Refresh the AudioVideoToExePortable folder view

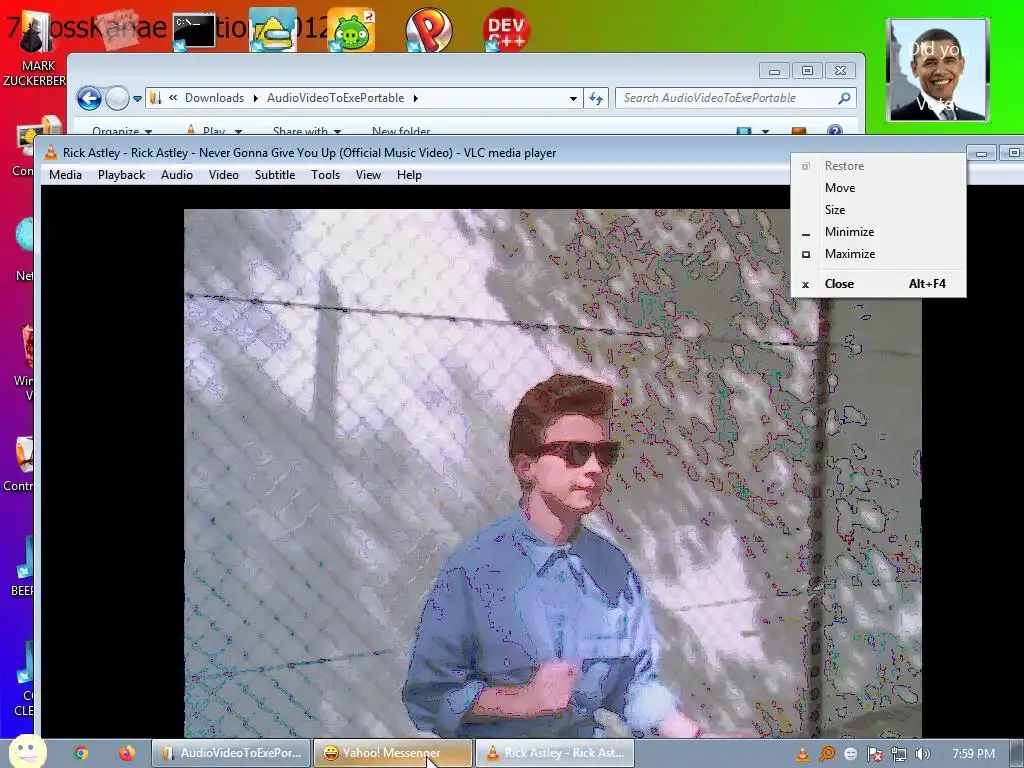(x=596, y=99)
